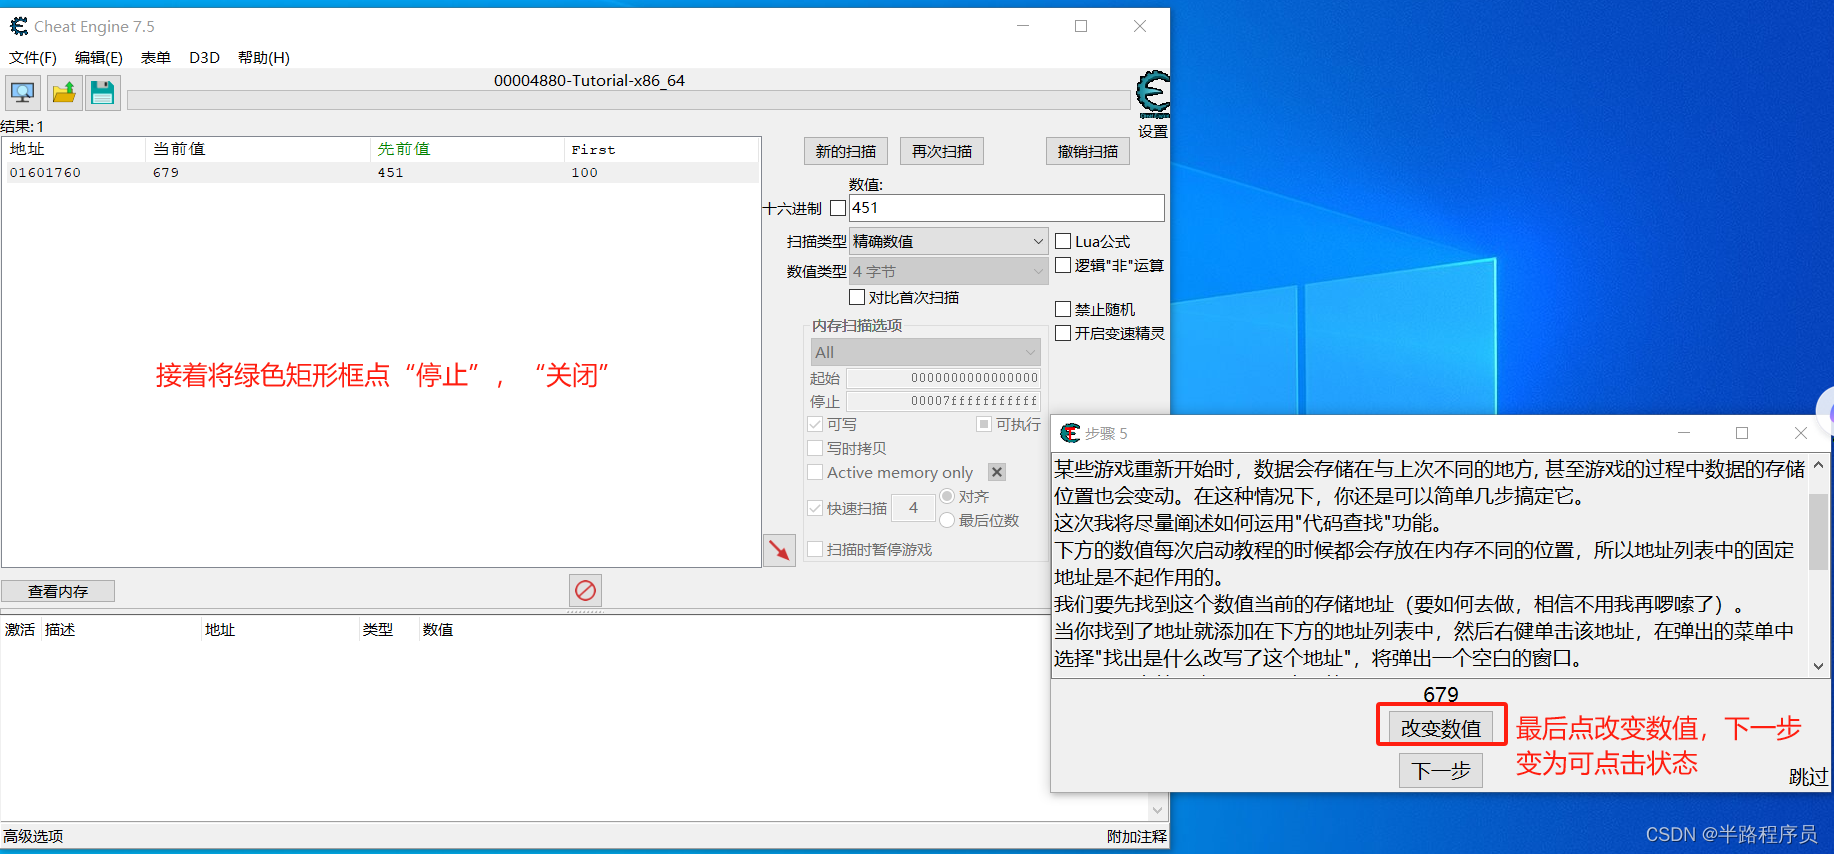
Task: Click the 步骤 5 window logo icon
Action: (x=1070, y=433)
